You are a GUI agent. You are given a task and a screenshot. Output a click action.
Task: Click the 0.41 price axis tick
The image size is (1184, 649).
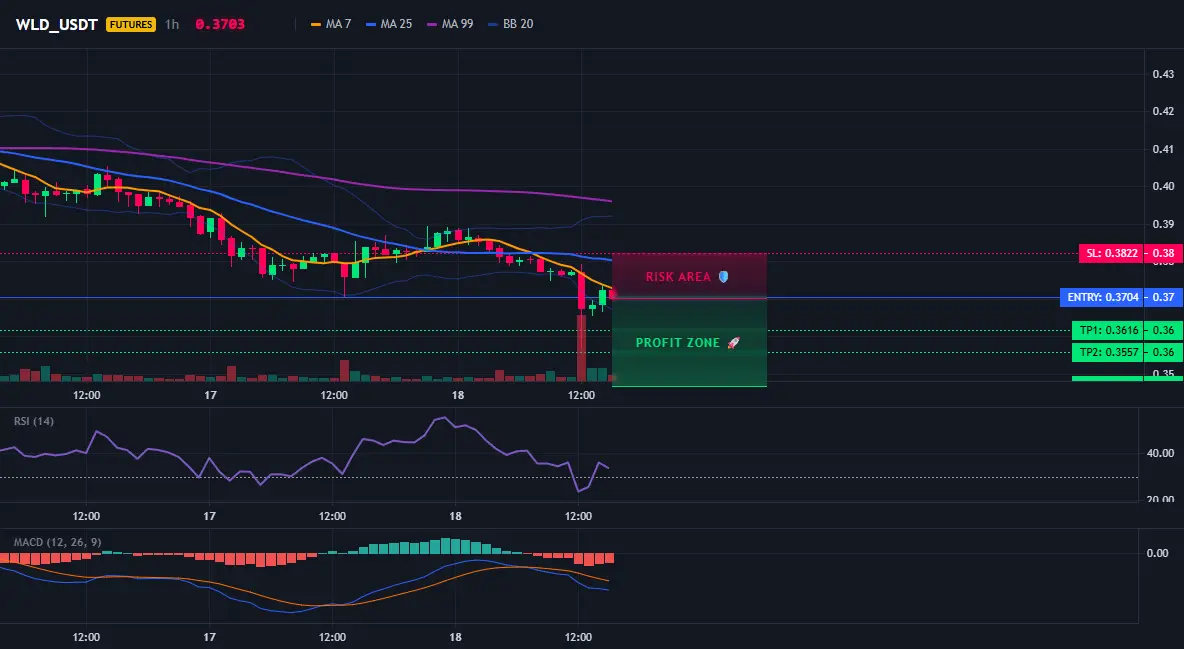click(1163, 150)
